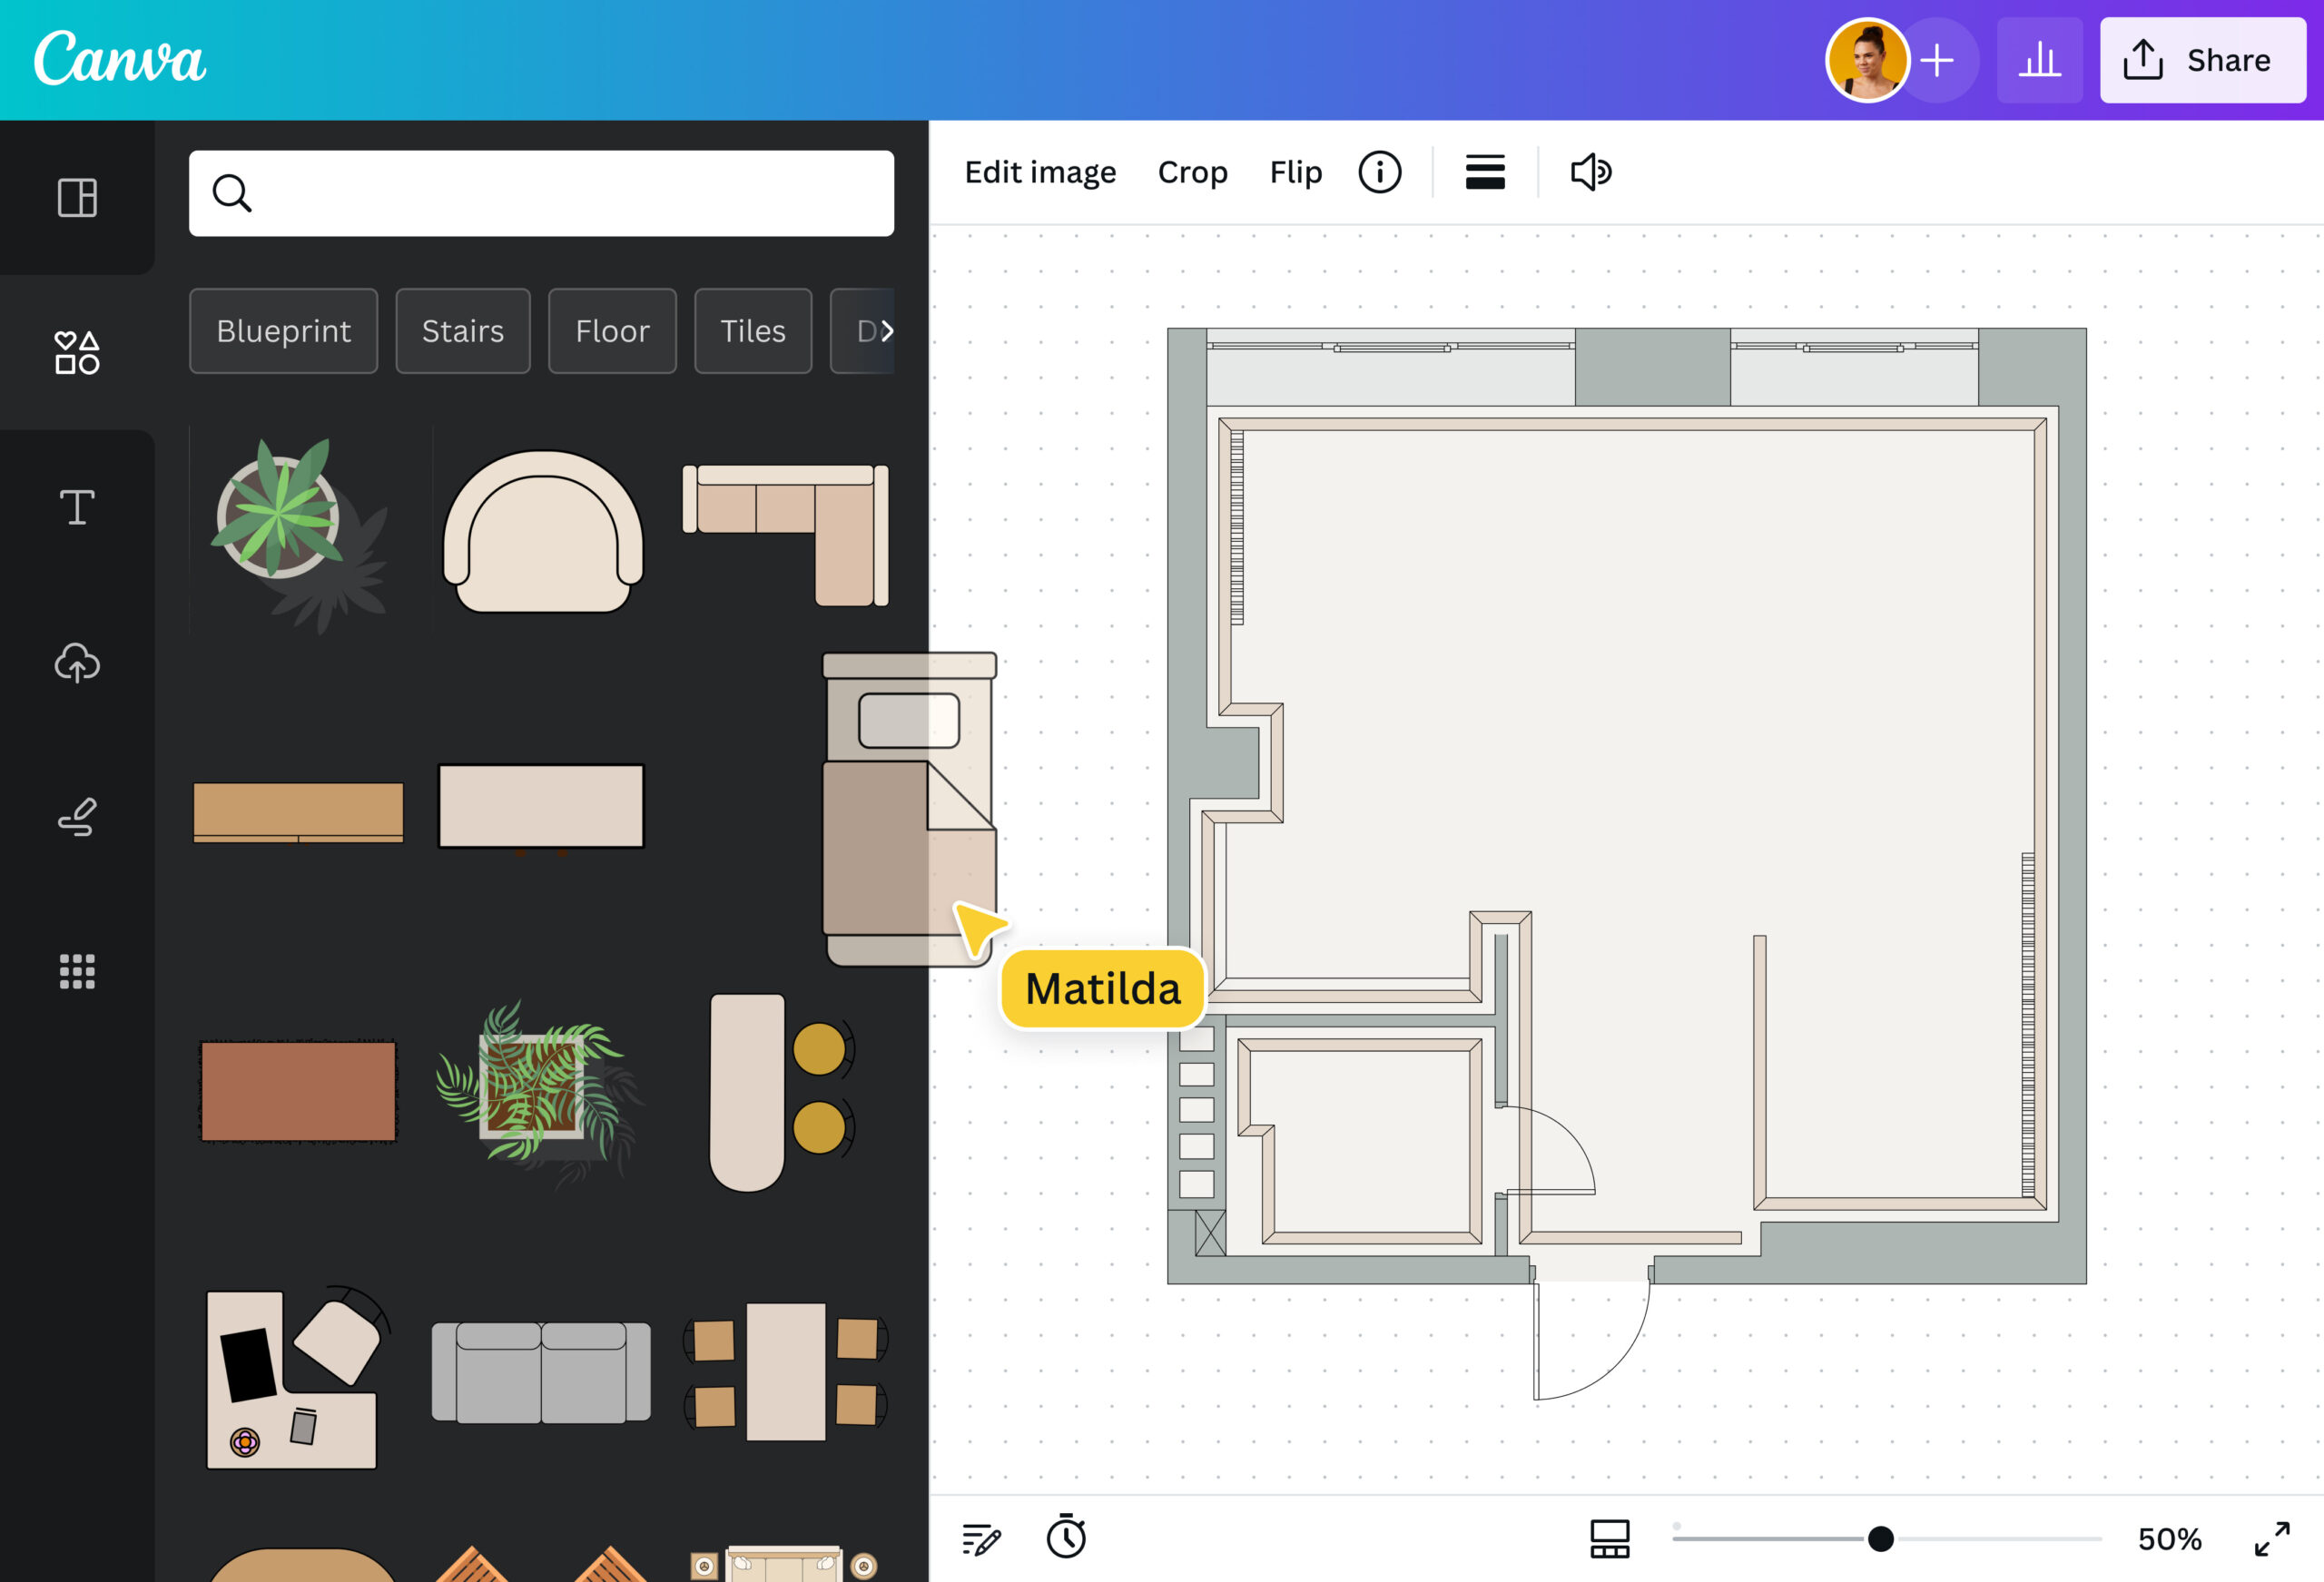Click the Apps panel icon in sidebar

78,971
